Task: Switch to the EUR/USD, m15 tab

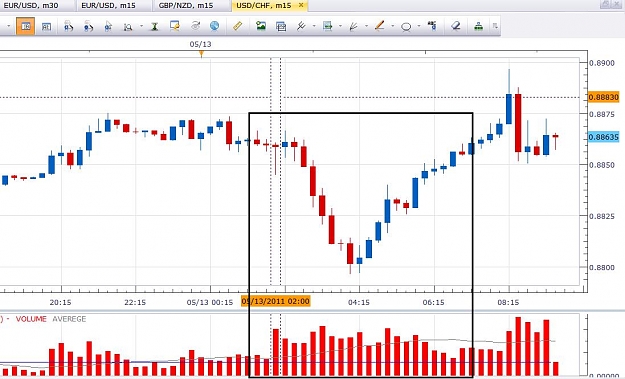Action: 108,6
